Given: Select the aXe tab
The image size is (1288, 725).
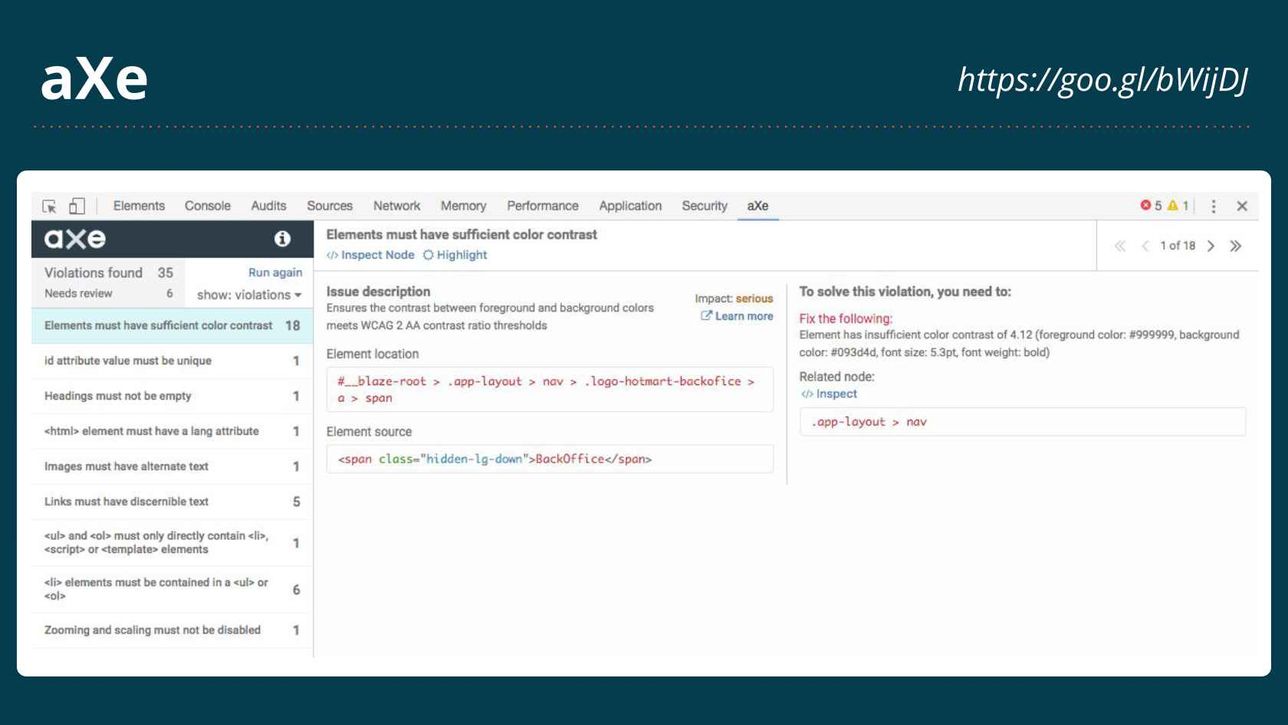Looking at the screenshot, I should pyautogui.click(x=758, y=206).
